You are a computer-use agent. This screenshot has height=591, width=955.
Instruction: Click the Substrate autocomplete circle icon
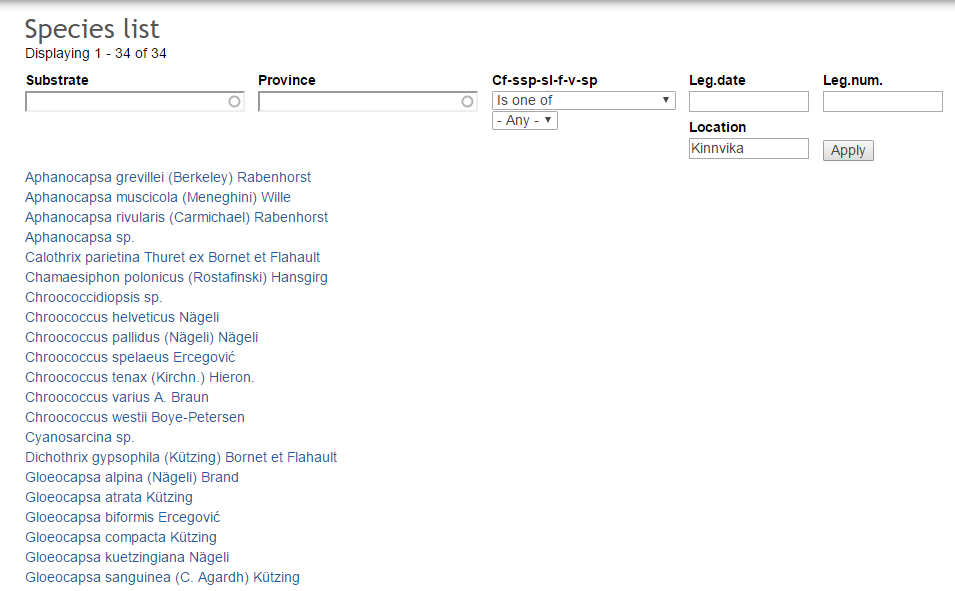pos(234,101)
